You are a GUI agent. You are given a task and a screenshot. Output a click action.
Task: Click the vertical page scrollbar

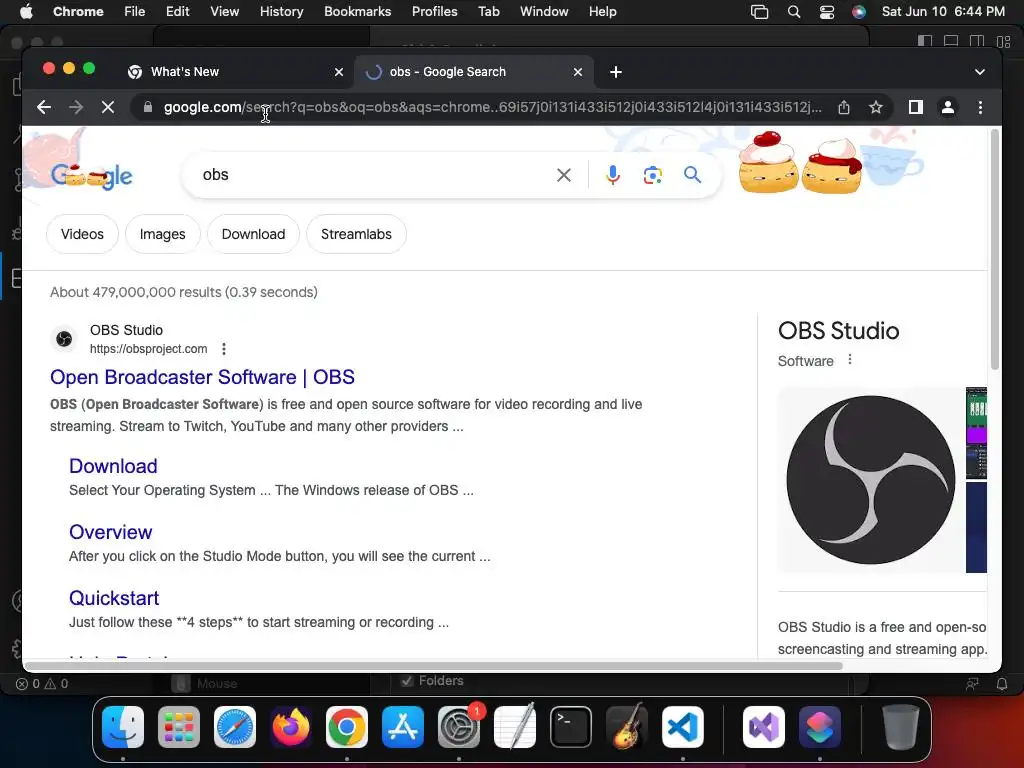[x=995, y=249]
